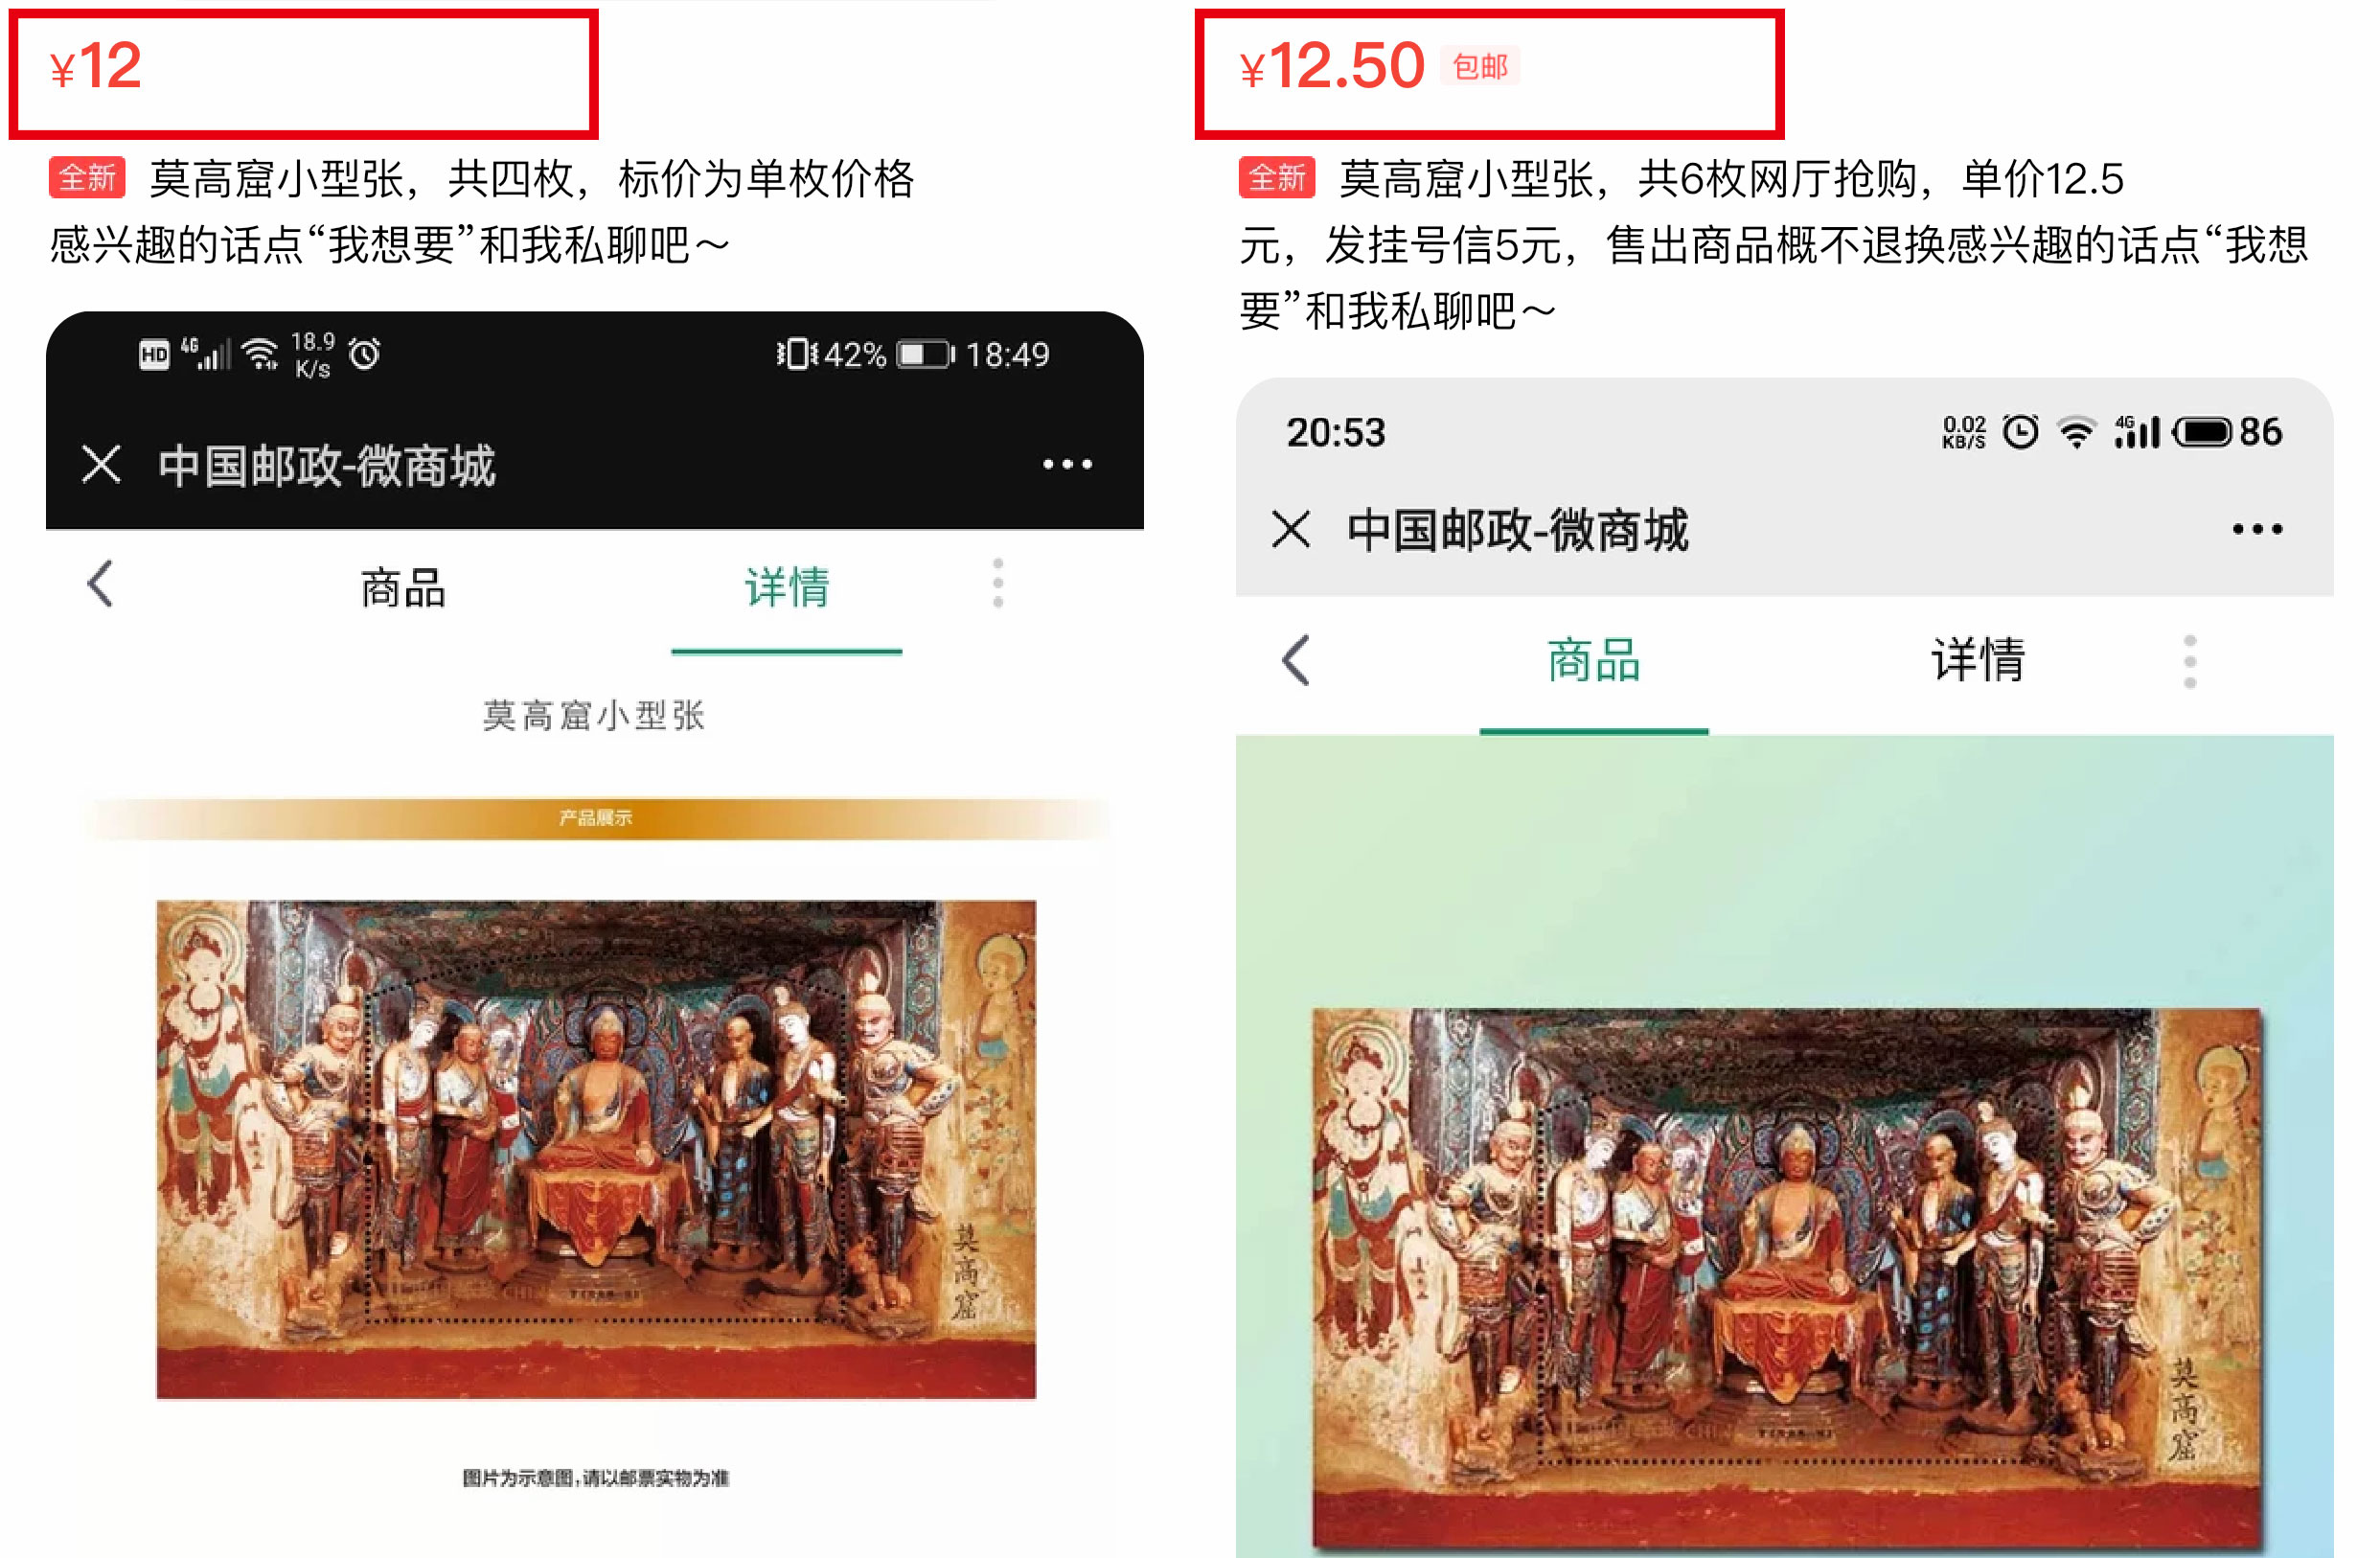Open the three-dot menu in right gray header
This screenshot has height=1558, width=2380.
pos(2257,529)
